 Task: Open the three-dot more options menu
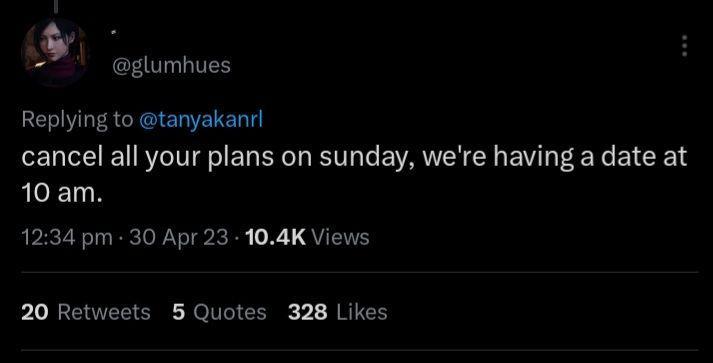[x=684, y=46]
